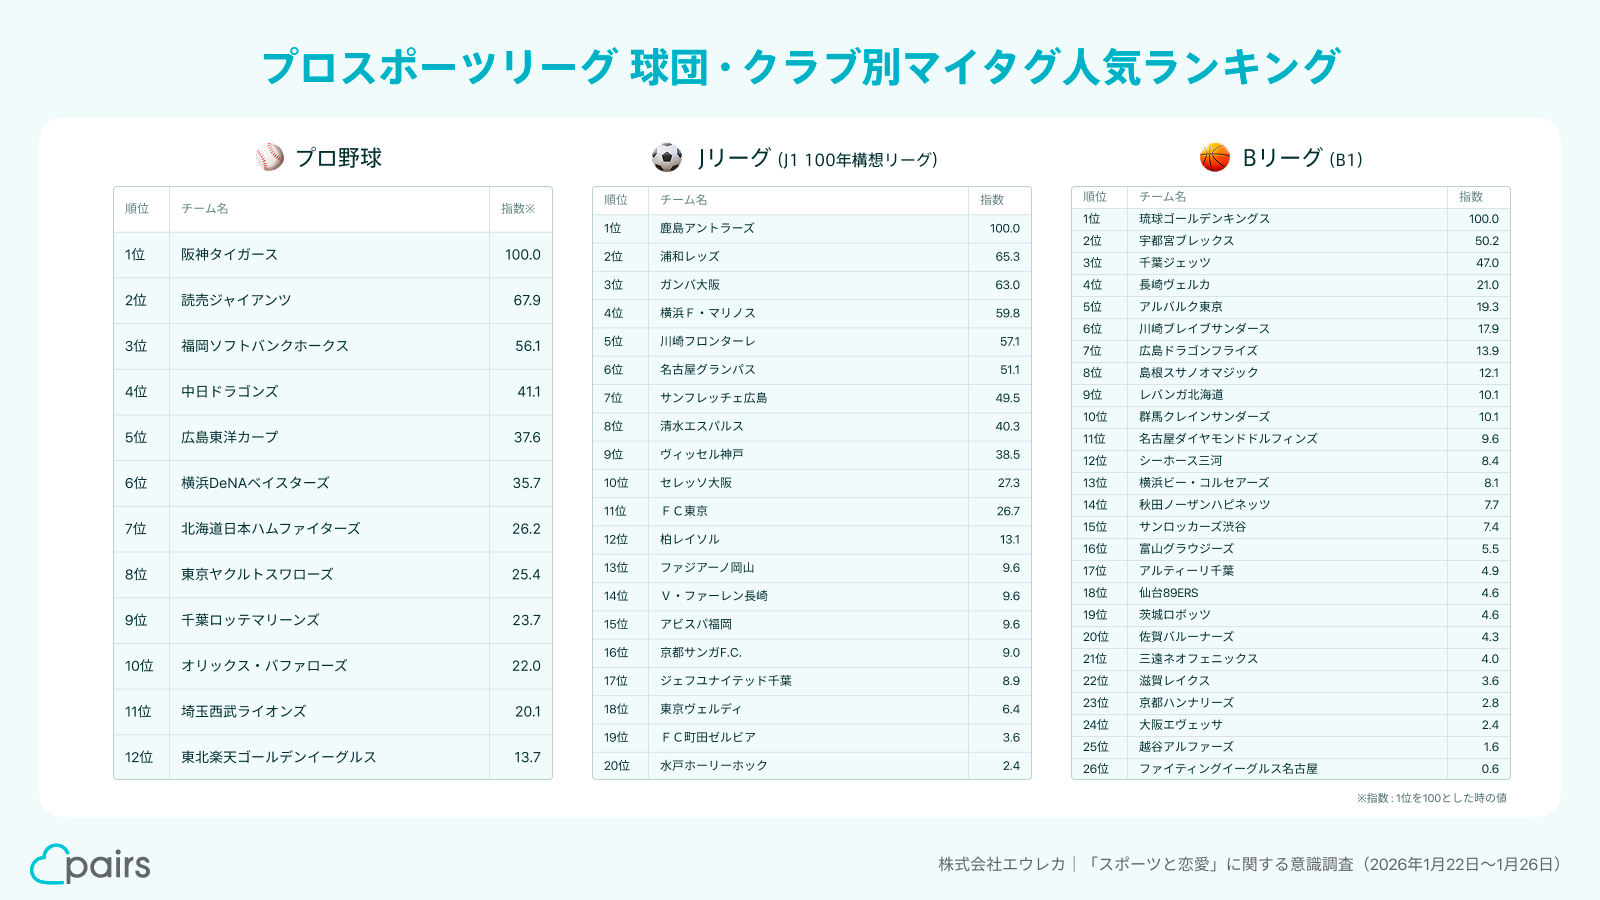Image resolution: width=1600 pixels, height=900 pixels.
Task: Click the footnote about 指数 below the tables
Action: (x=1431, y=798)
